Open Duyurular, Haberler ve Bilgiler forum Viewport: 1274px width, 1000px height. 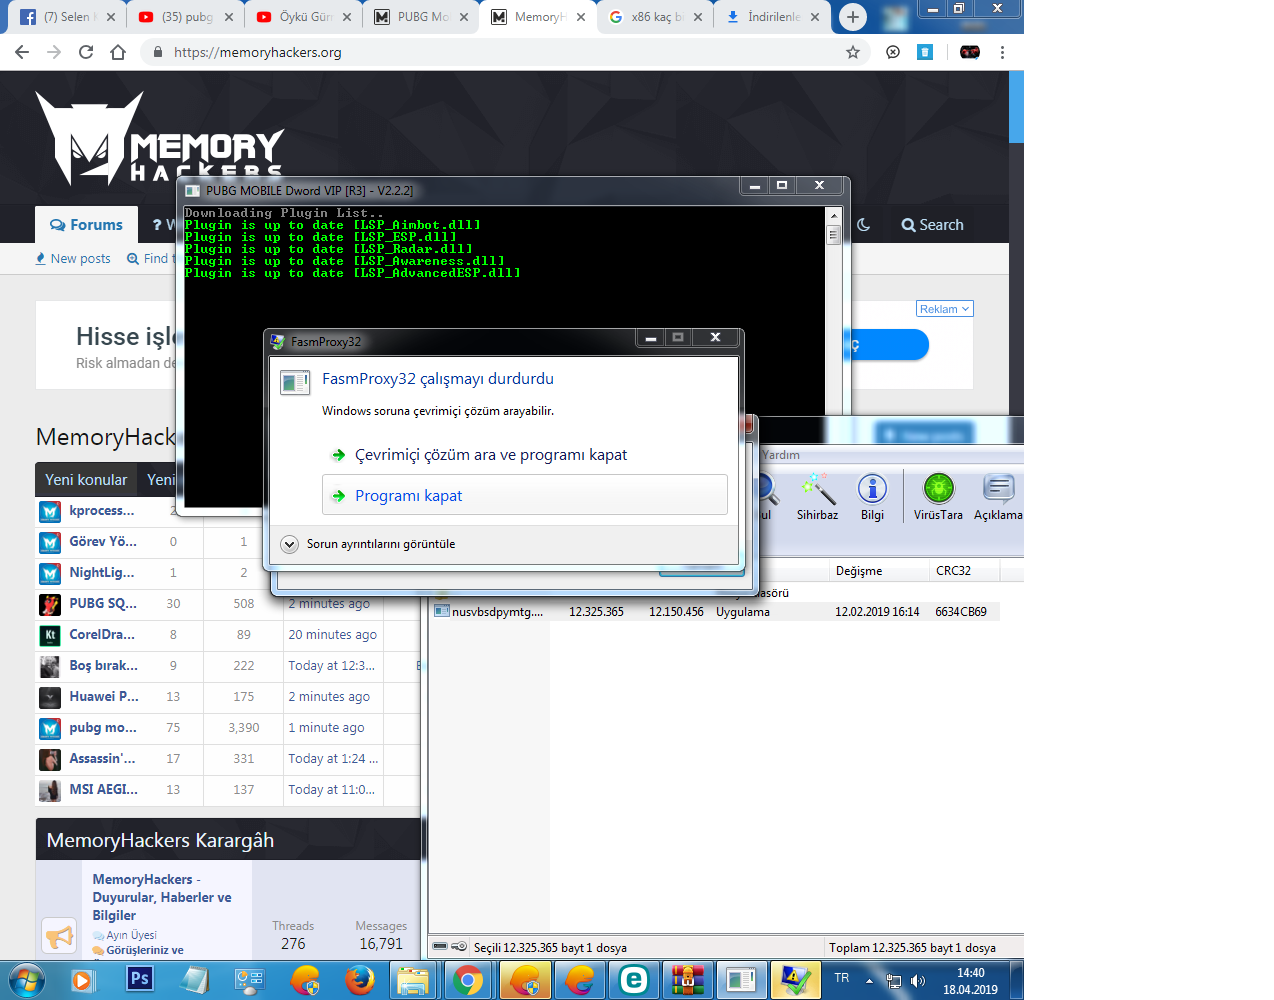(162, 897)
